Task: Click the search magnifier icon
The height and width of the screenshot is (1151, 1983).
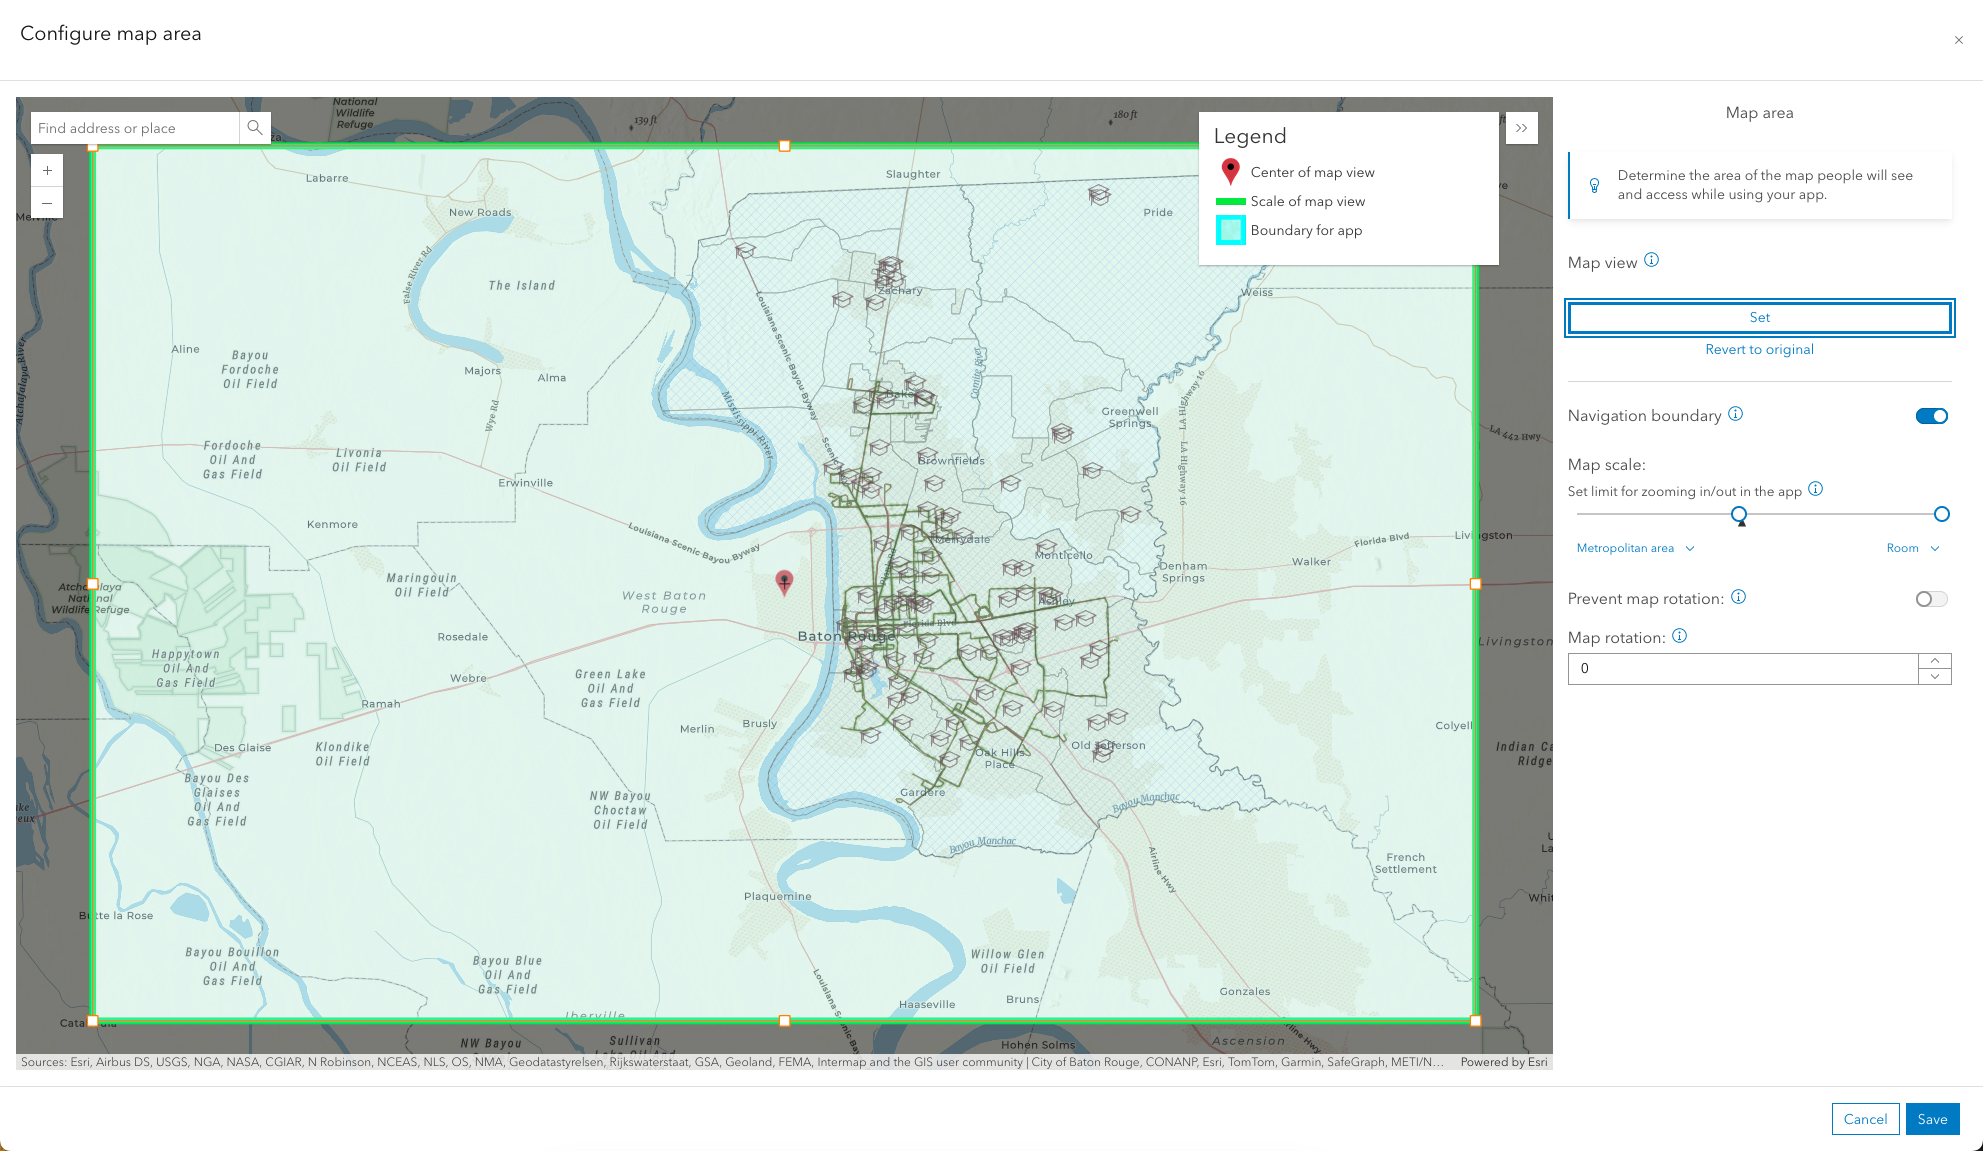Action: coord(255,128)
